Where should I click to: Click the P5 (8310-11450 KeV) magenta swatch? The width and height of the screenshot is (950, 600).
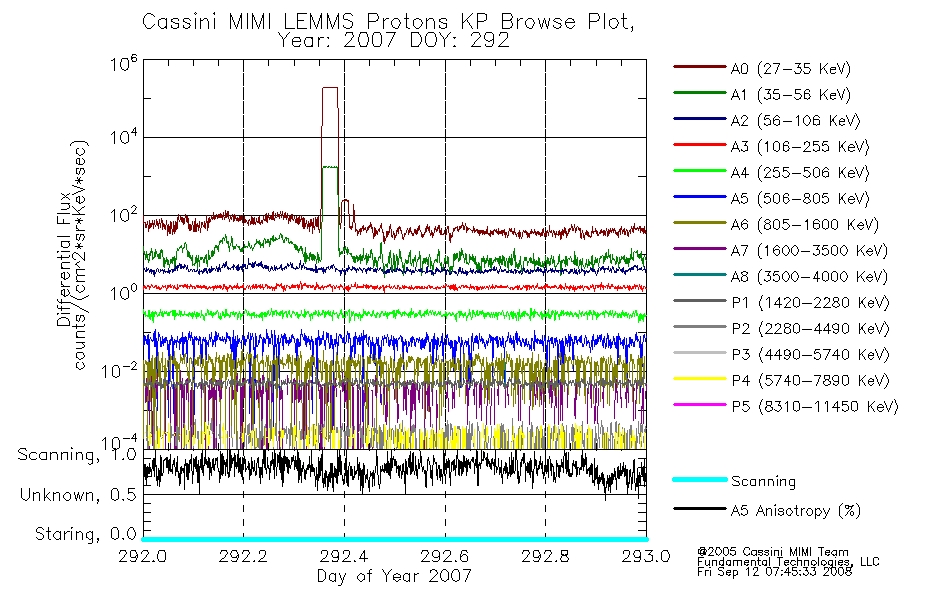coord(700,405)
